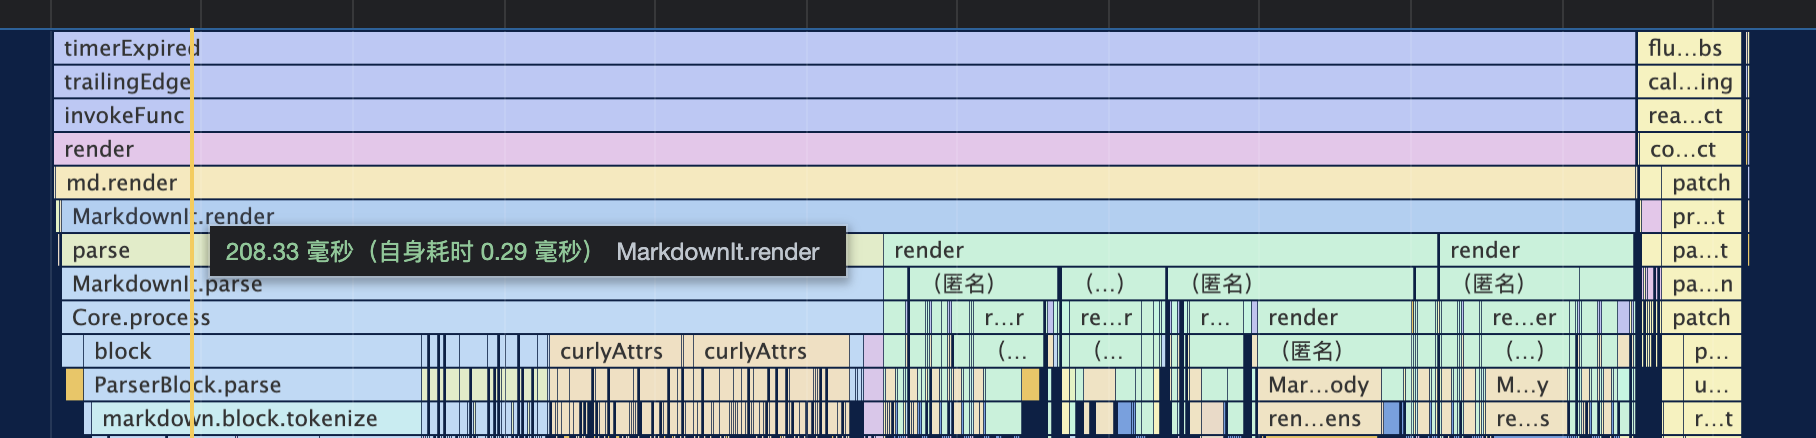The width and height of the screenshot is (1816, 438).
Task: Click the md.render call frame
Action: pos(840,183)
